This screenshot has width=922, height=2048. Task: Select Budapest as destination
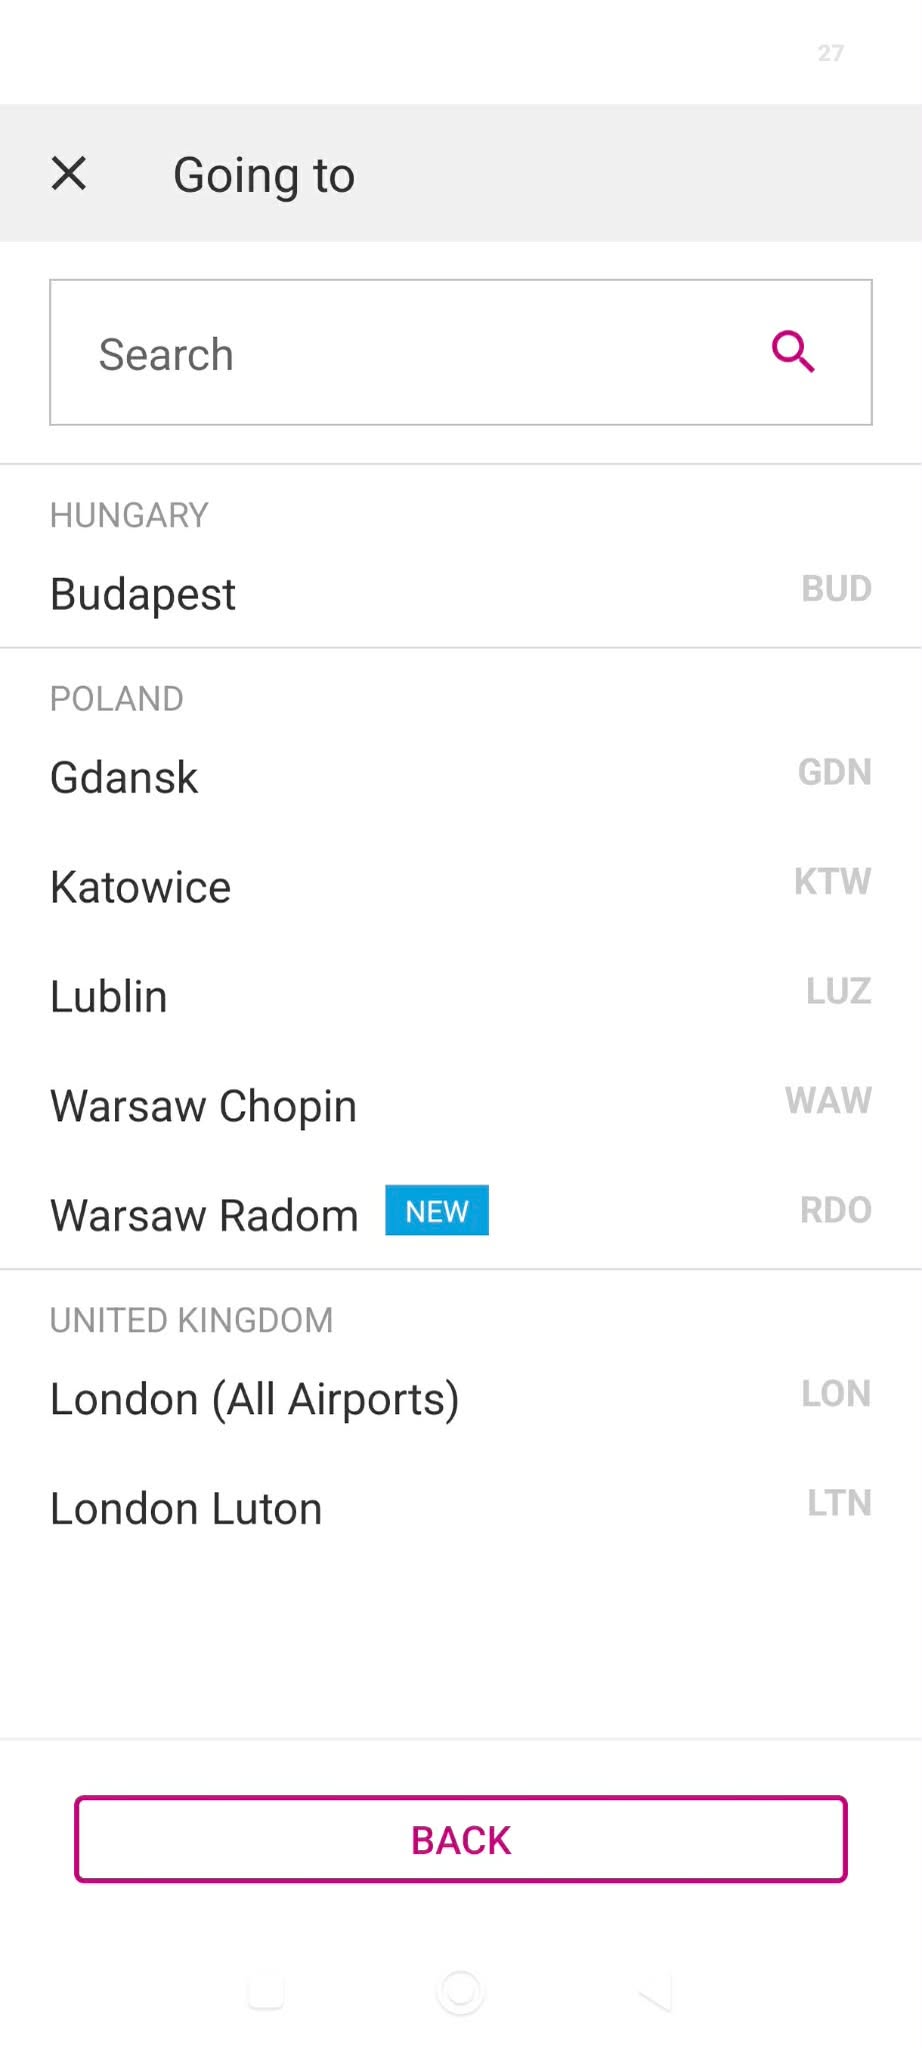pos(461,593)
